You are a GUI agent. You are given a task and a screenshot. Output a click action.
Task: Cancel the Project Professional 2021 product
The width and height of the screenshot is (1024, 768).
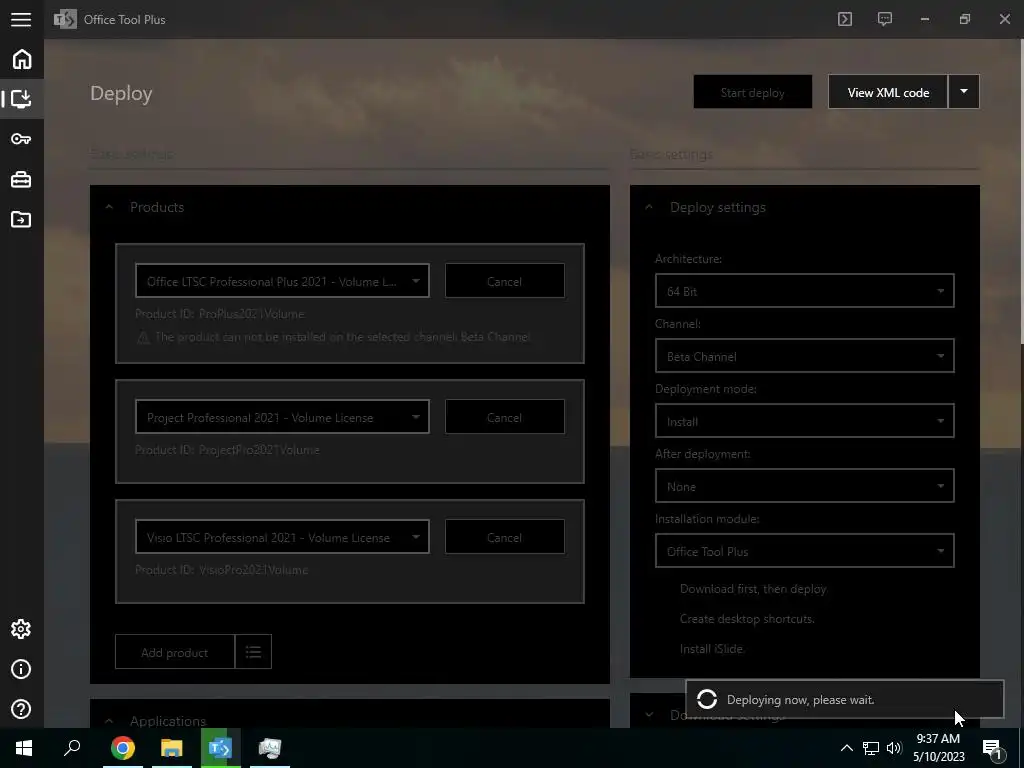[505, 417]
